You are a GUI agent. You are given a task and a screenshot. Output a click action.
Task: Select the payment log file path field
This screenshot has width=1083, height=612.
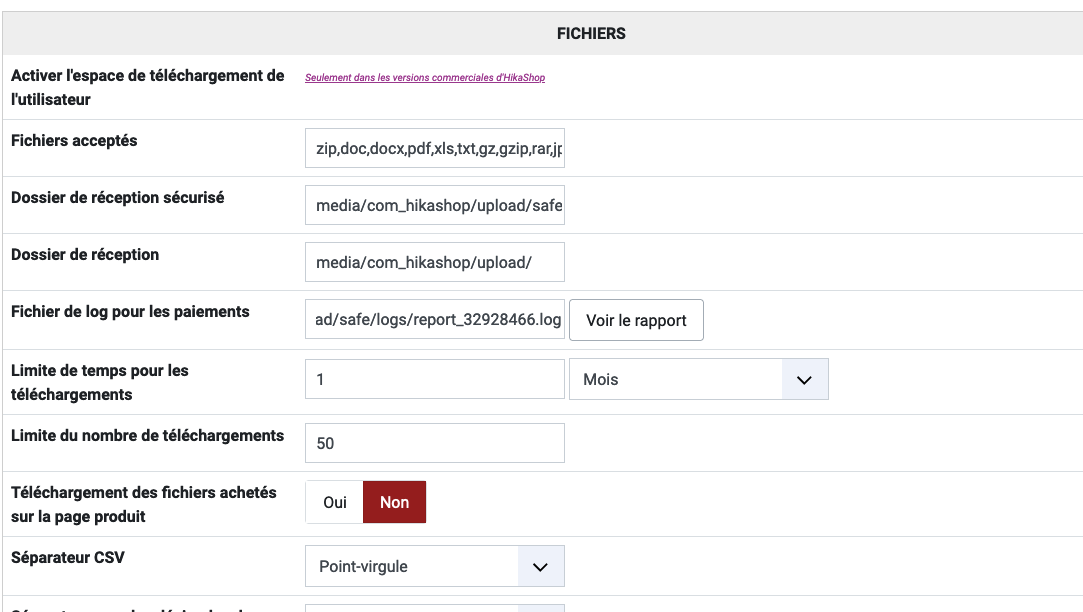pyautogui.click(x=434, y=320)
